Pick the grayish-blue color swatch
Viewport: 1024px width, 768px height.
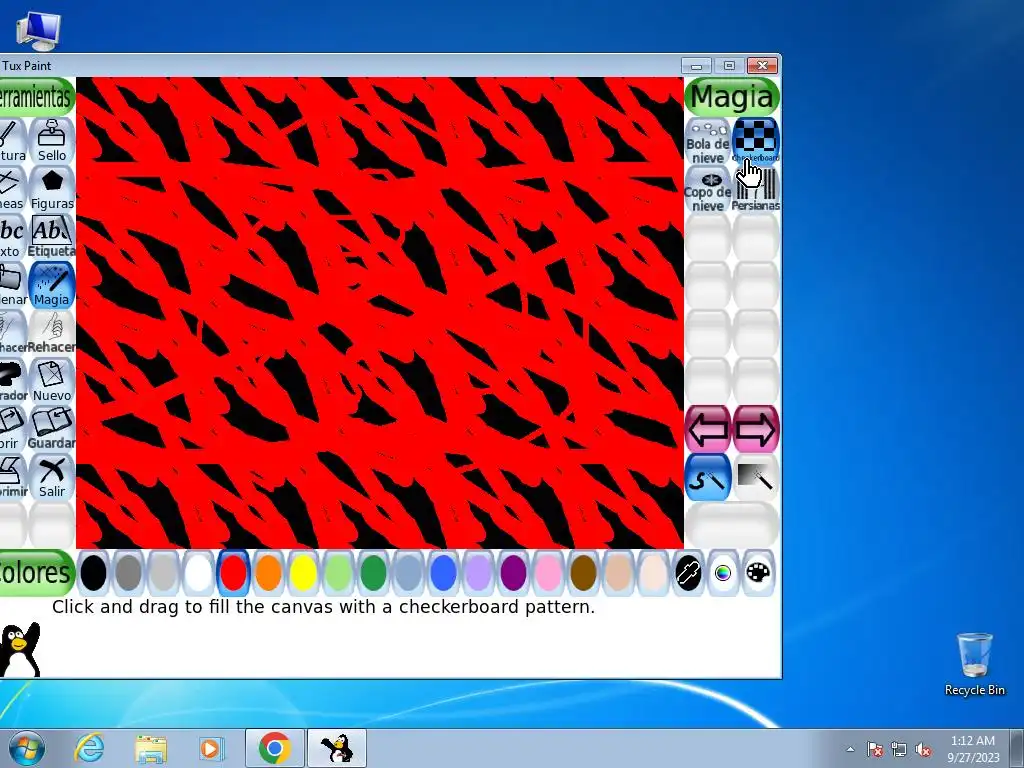coord(408,573)
